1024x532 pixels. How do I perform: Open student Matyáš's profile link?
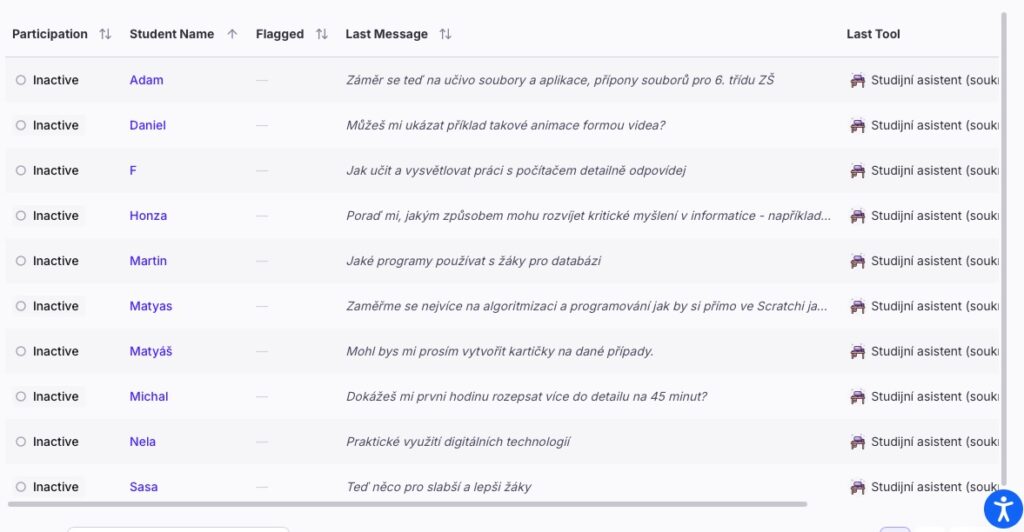151,351
